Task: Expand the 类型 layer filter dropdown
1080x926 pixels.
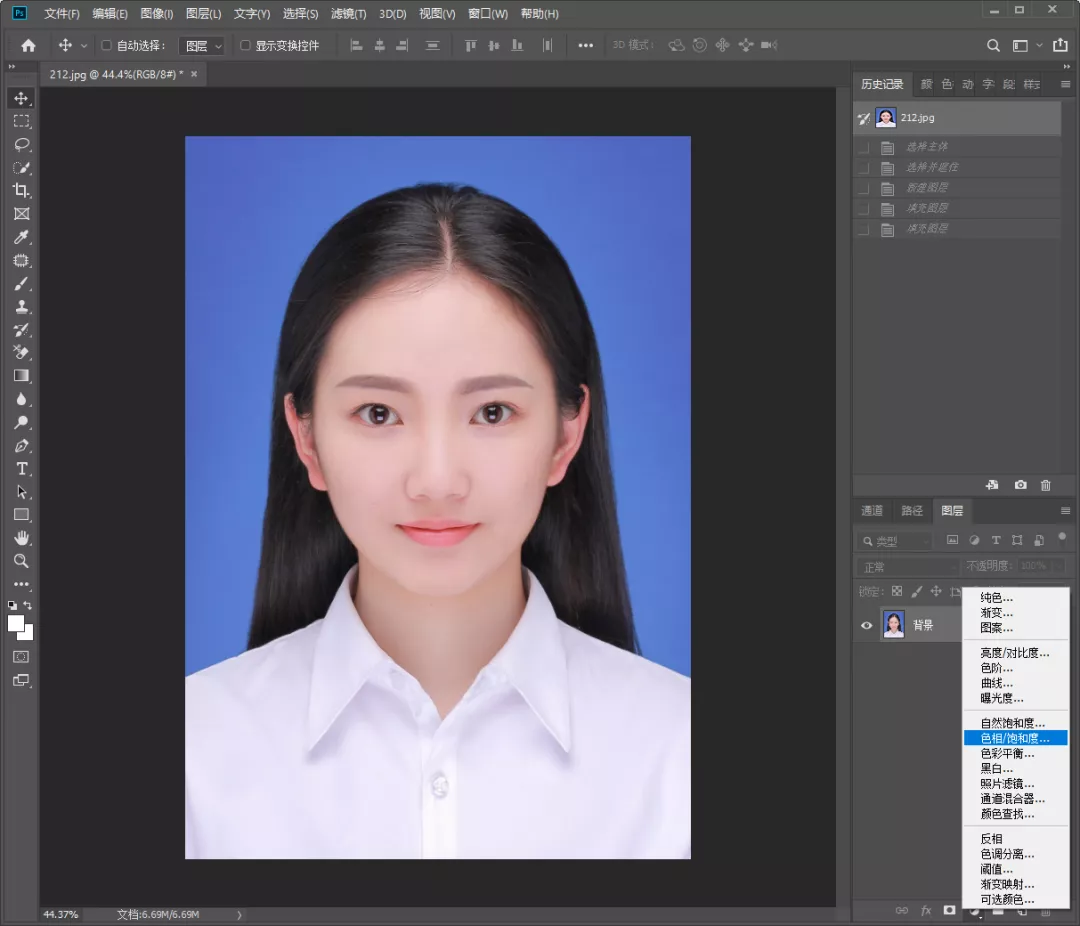Action: pyautogui.click(x=894, y=541)
